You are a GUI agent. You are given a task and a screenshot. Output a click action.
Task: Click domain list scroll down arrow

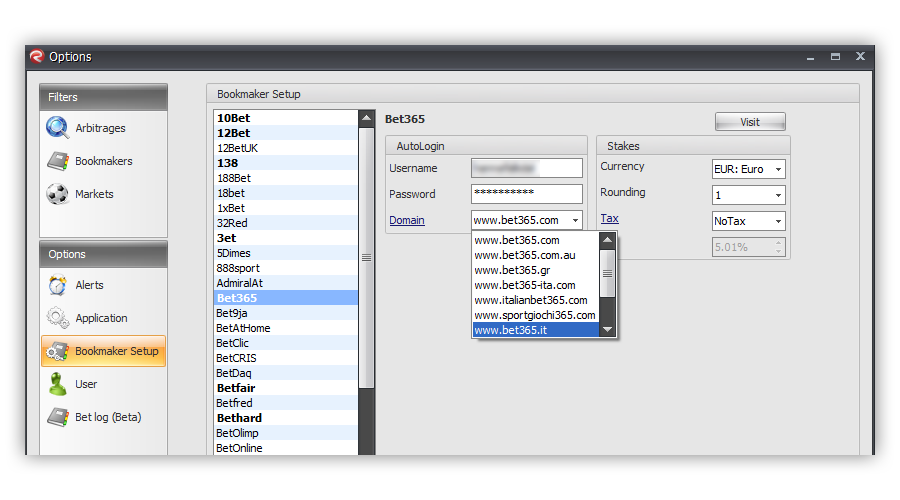pyautogui.click(x=607, y=330)
